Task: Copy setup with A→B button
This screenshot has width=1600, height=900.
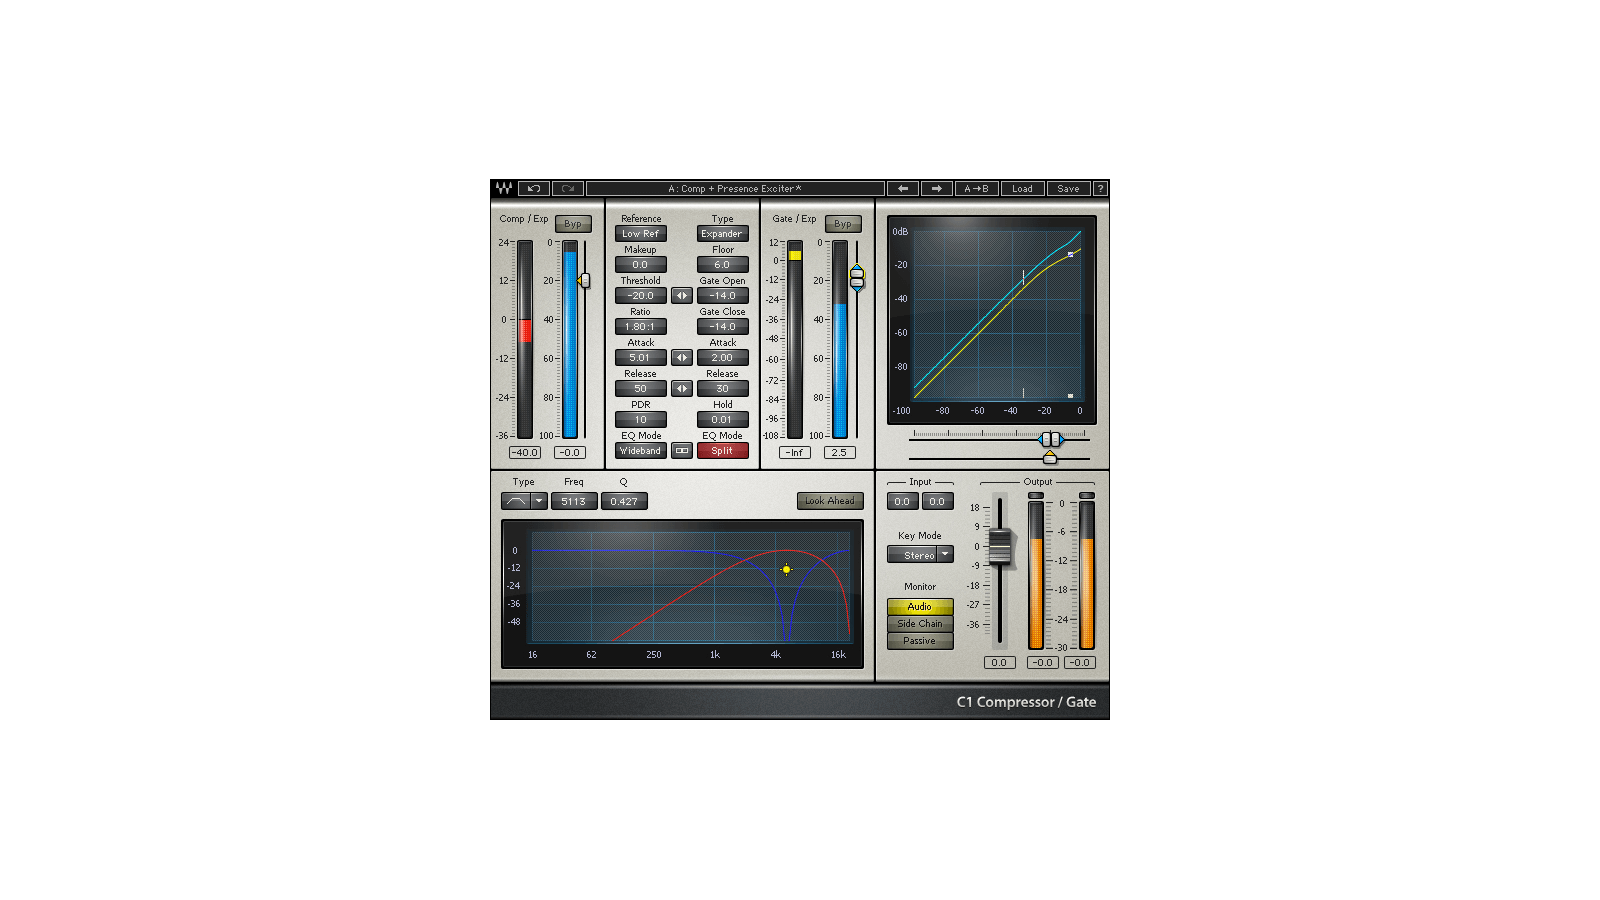Action: 976,188
